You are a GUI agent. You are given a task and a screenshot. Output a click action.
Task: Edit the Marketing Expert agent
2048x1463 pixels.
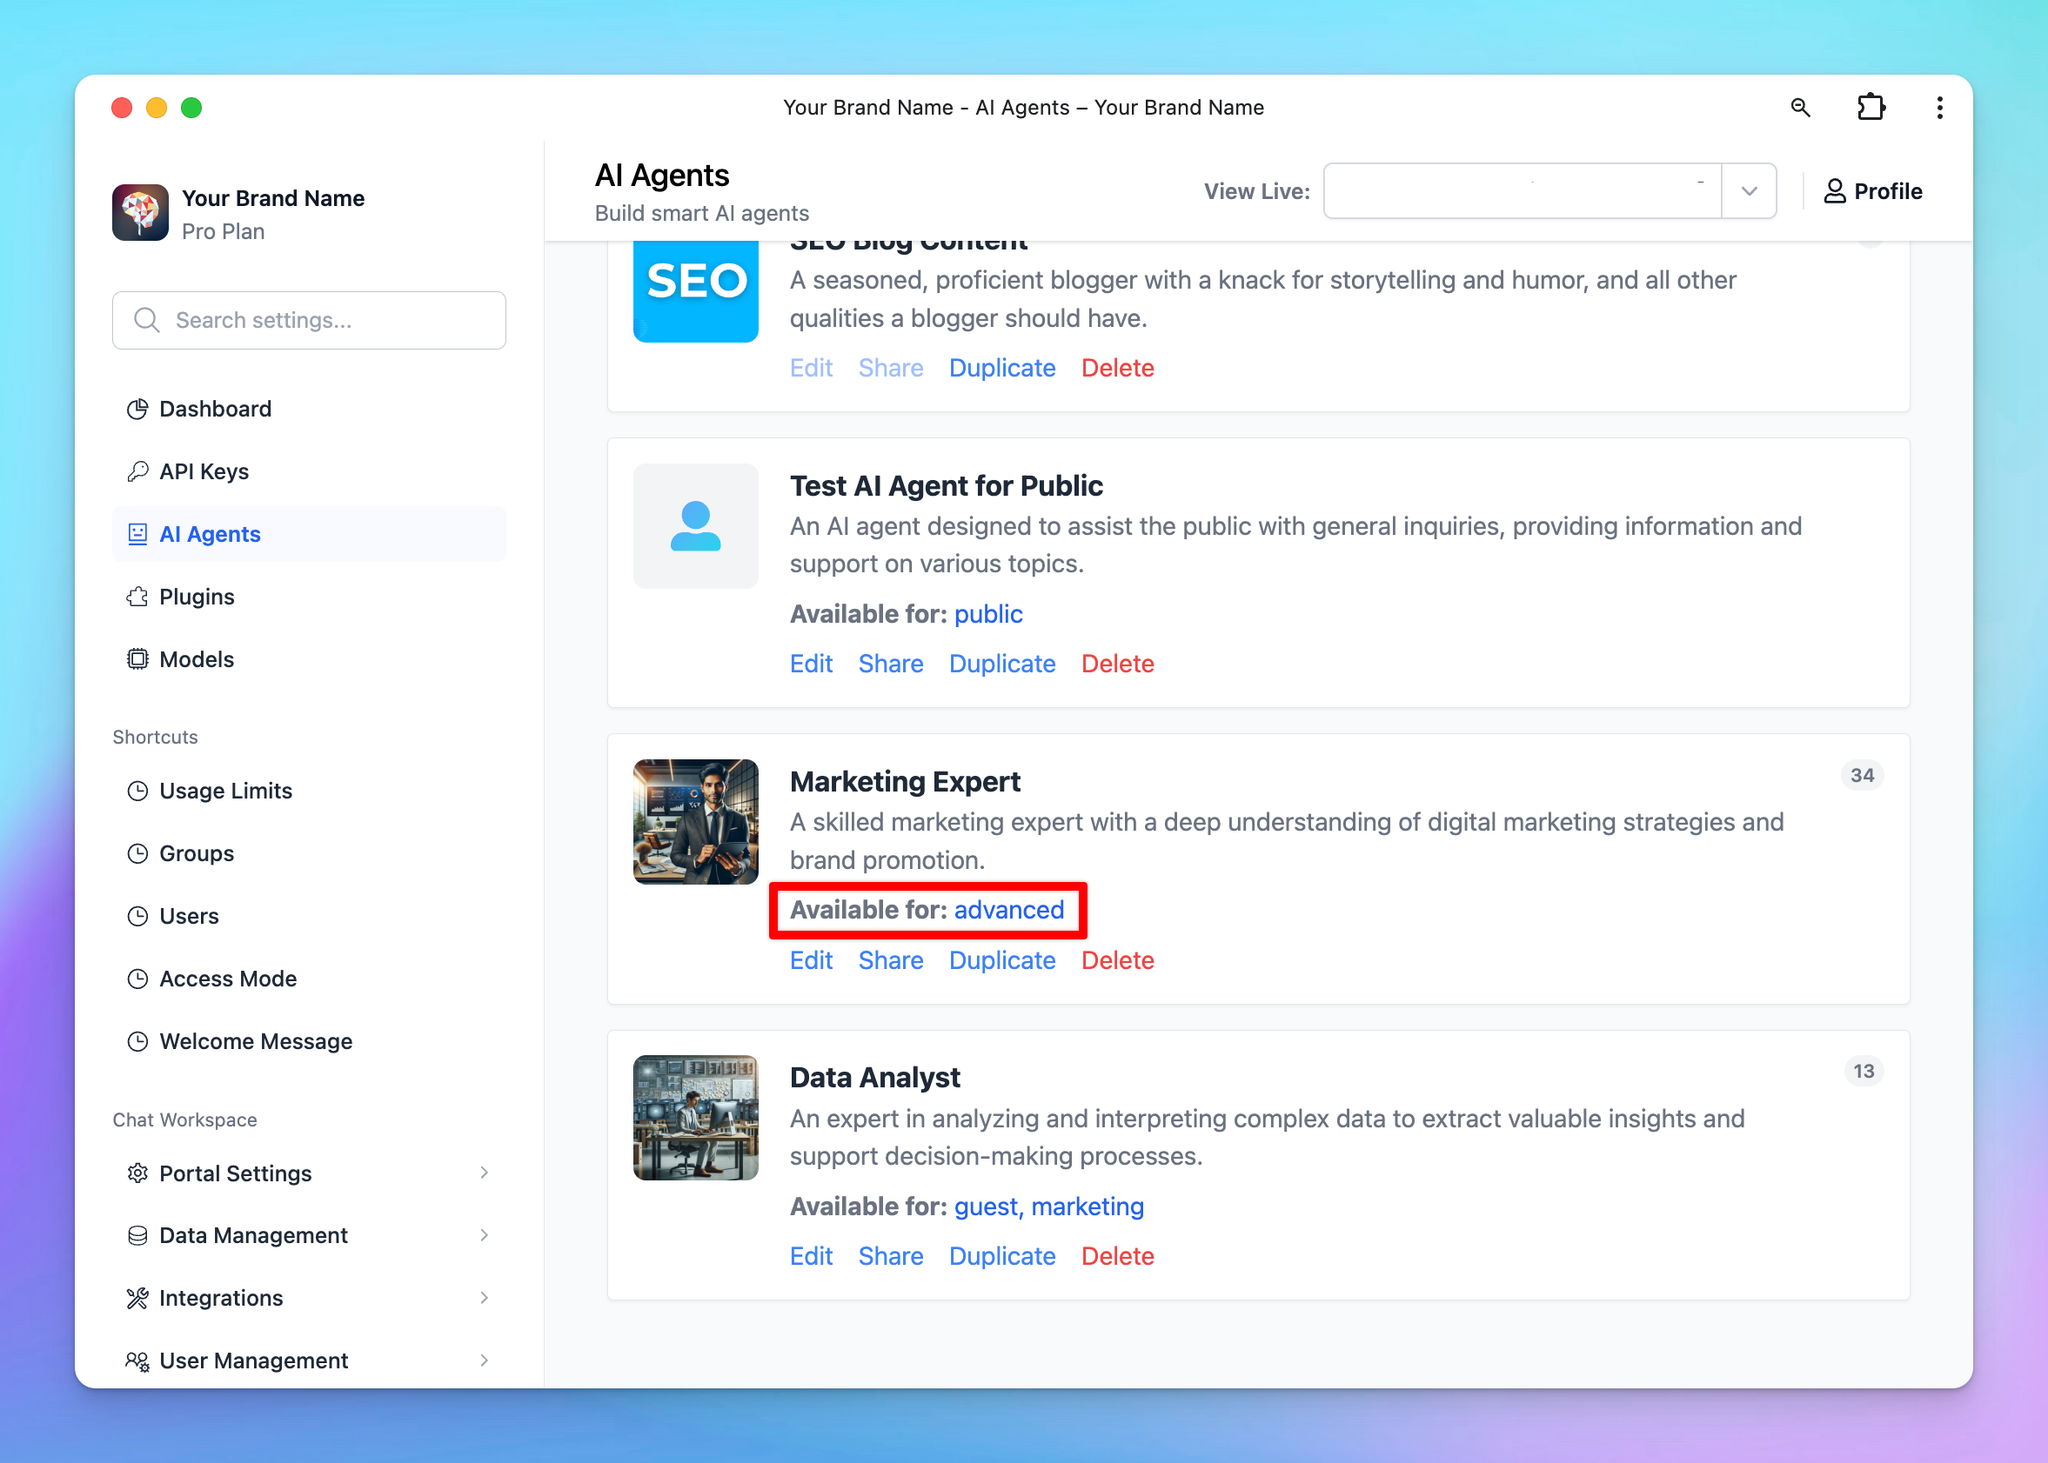point(811,960)
